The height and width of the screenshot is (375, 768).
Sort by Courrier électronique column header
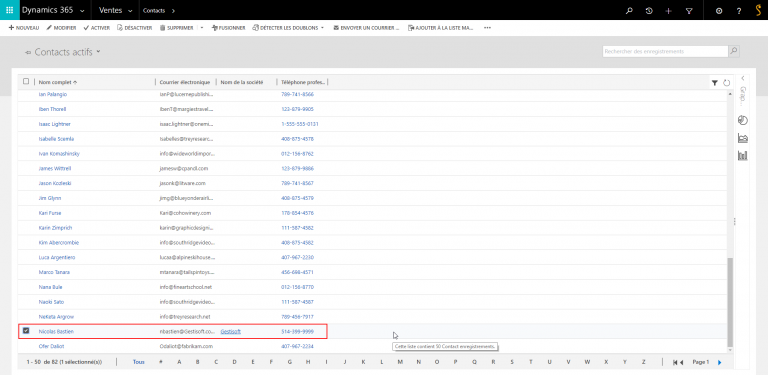pyautogui.click(x=185, y=82)
